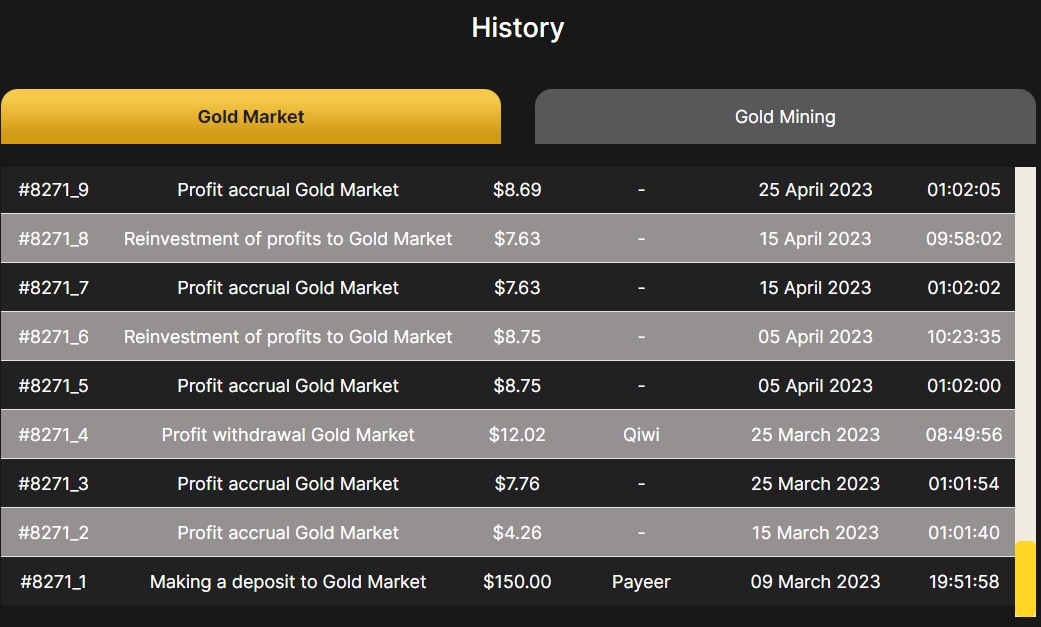Click the History heading

click(518, 28)
